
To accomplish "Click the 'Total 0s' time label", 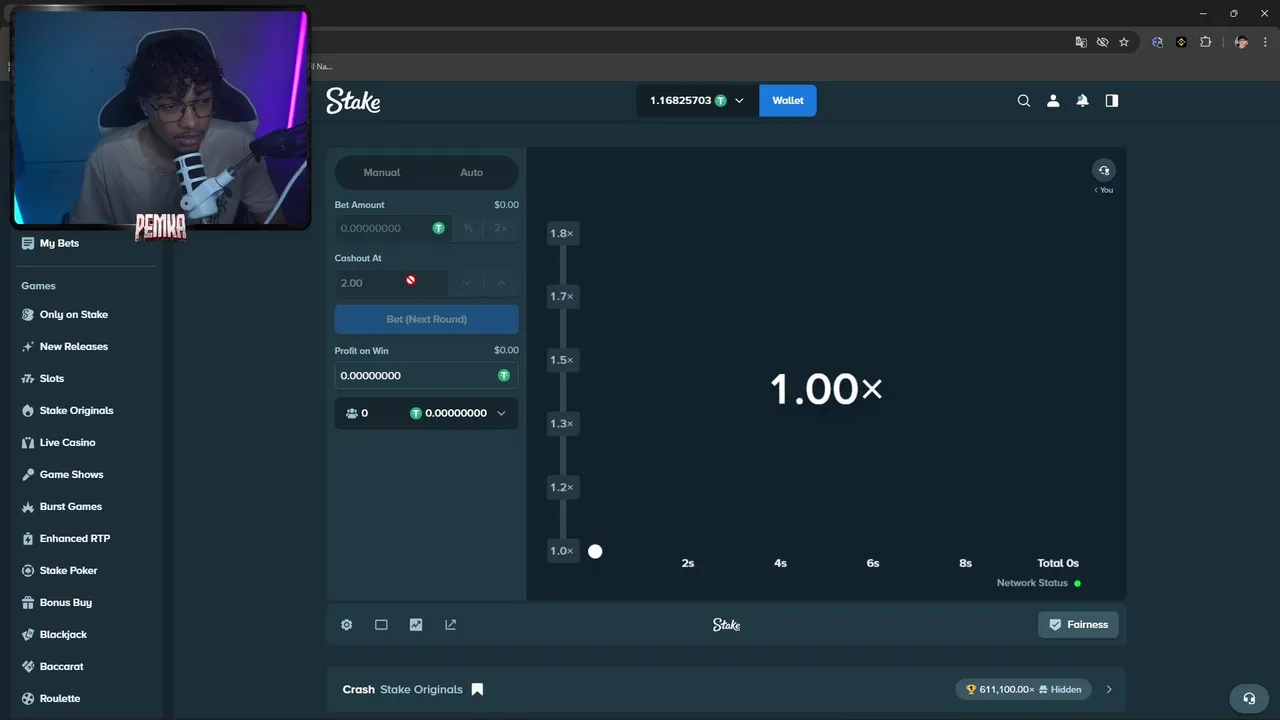I will click(x=1058, y=563).
